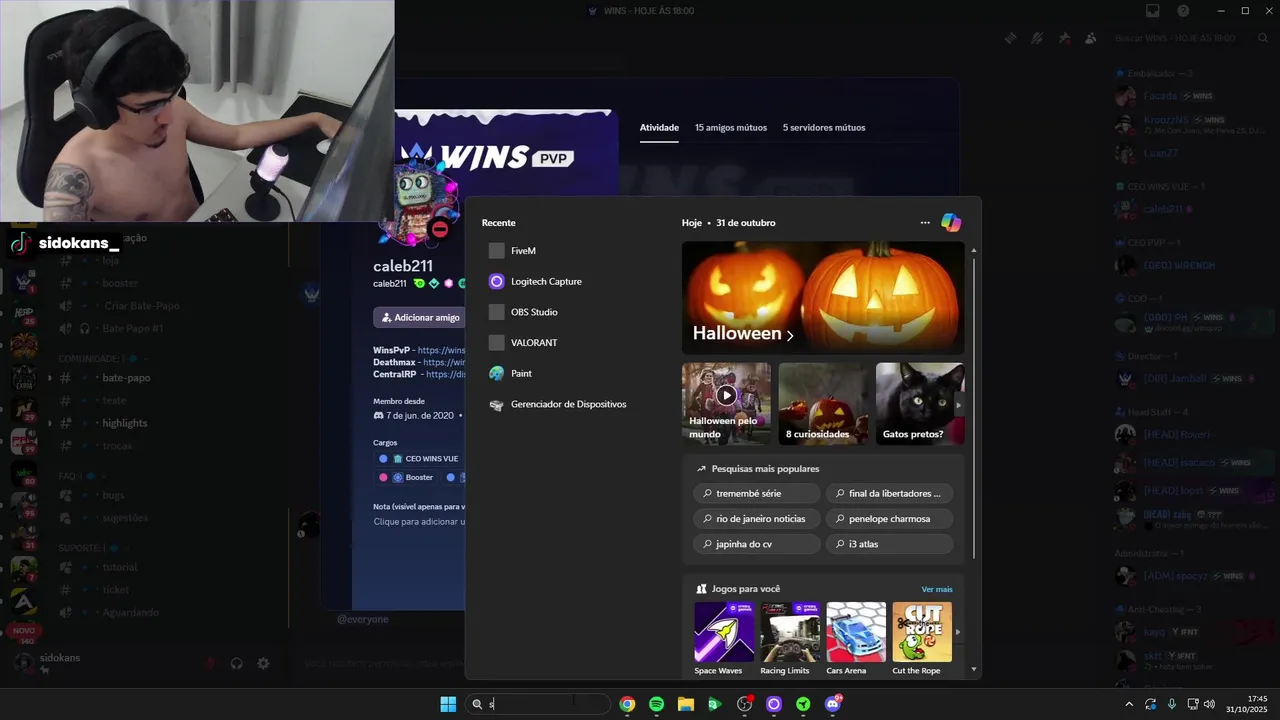Viewport: 1280px width, 720px height.
Task: Search for tremembé série suggestion
Action: click(x=757, y=494)
